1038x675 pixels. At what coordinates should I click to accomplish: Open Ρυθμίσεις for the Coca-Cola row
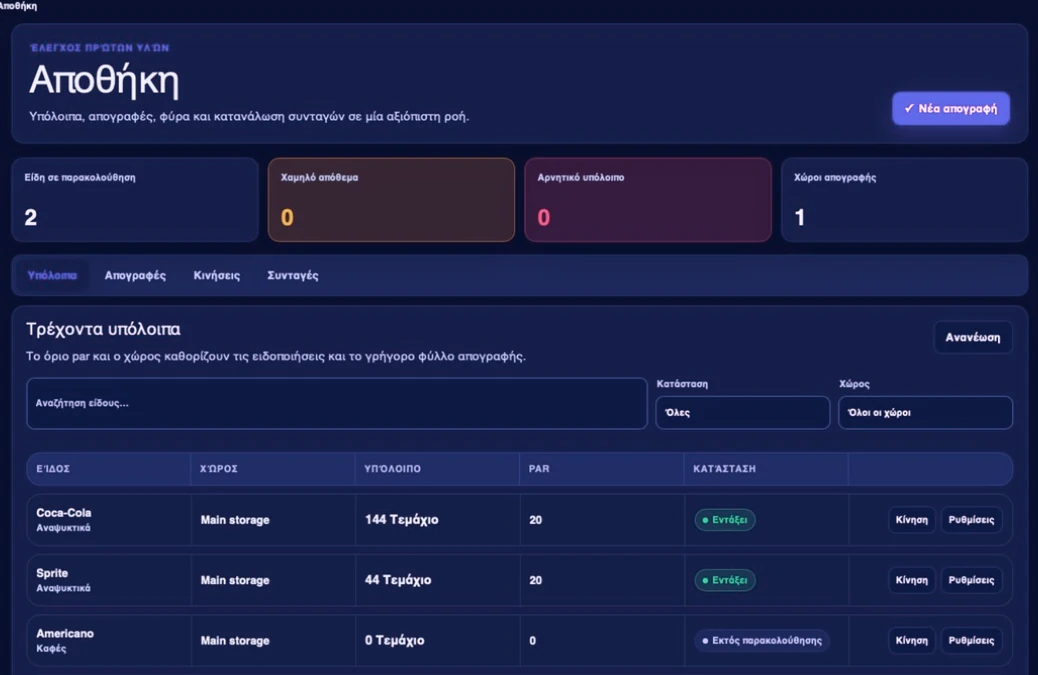tap(971, 520)
